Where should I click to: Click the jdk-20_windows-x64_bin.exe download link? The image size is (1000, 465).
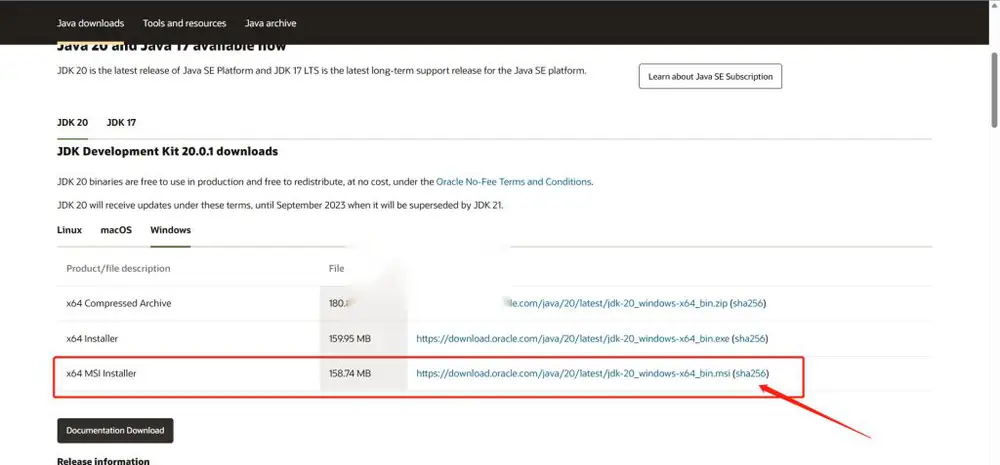pyautogui.click(x=572, y=339)
